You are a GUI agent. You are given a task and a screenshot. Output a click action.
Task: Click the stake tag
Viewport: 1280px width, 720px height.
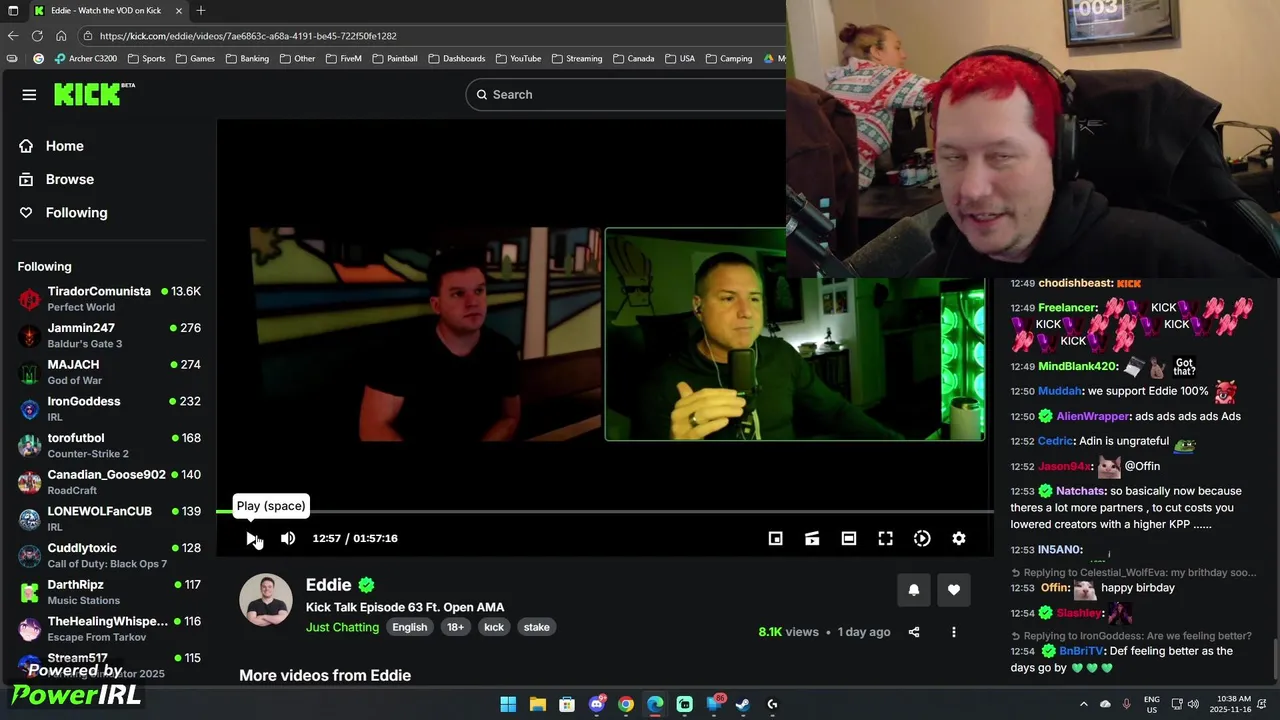click(537, 627)
